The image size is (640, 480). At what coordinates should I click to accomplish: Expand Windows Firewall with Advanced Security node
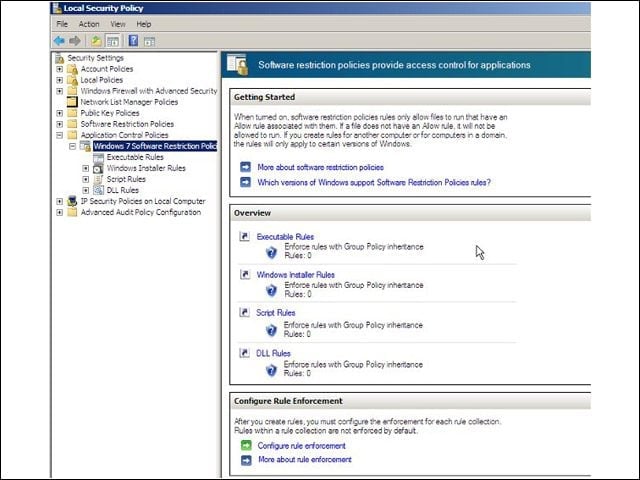60,91
